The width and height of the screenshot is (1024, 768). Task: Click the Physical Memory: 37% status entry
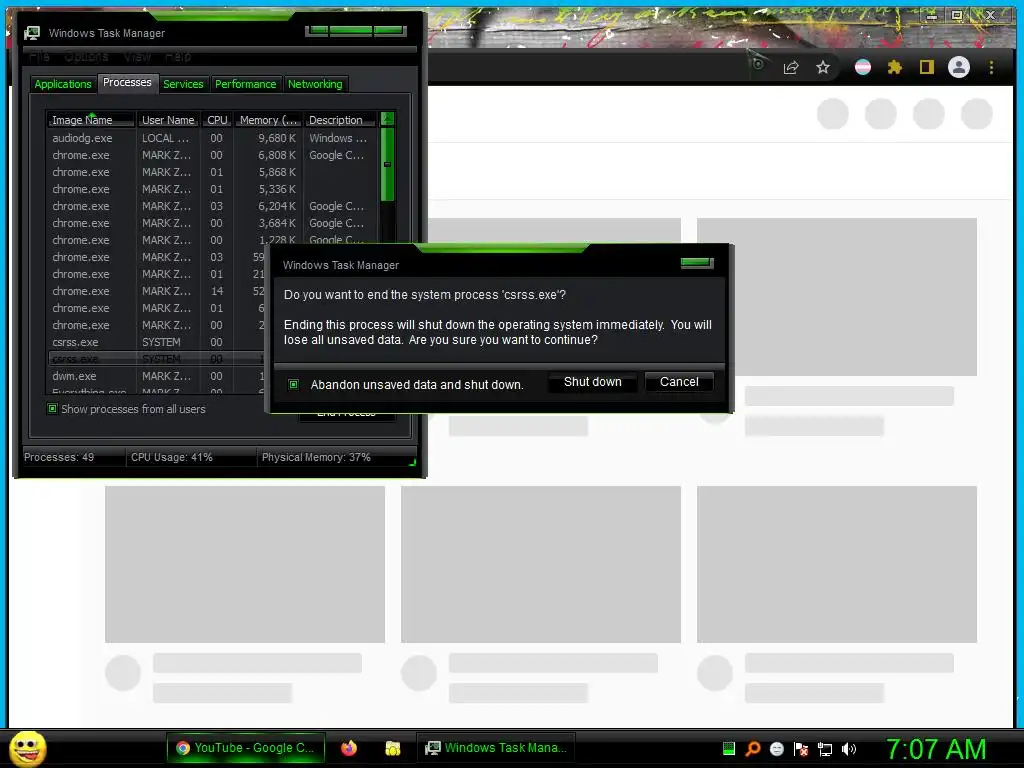(316, 457)
